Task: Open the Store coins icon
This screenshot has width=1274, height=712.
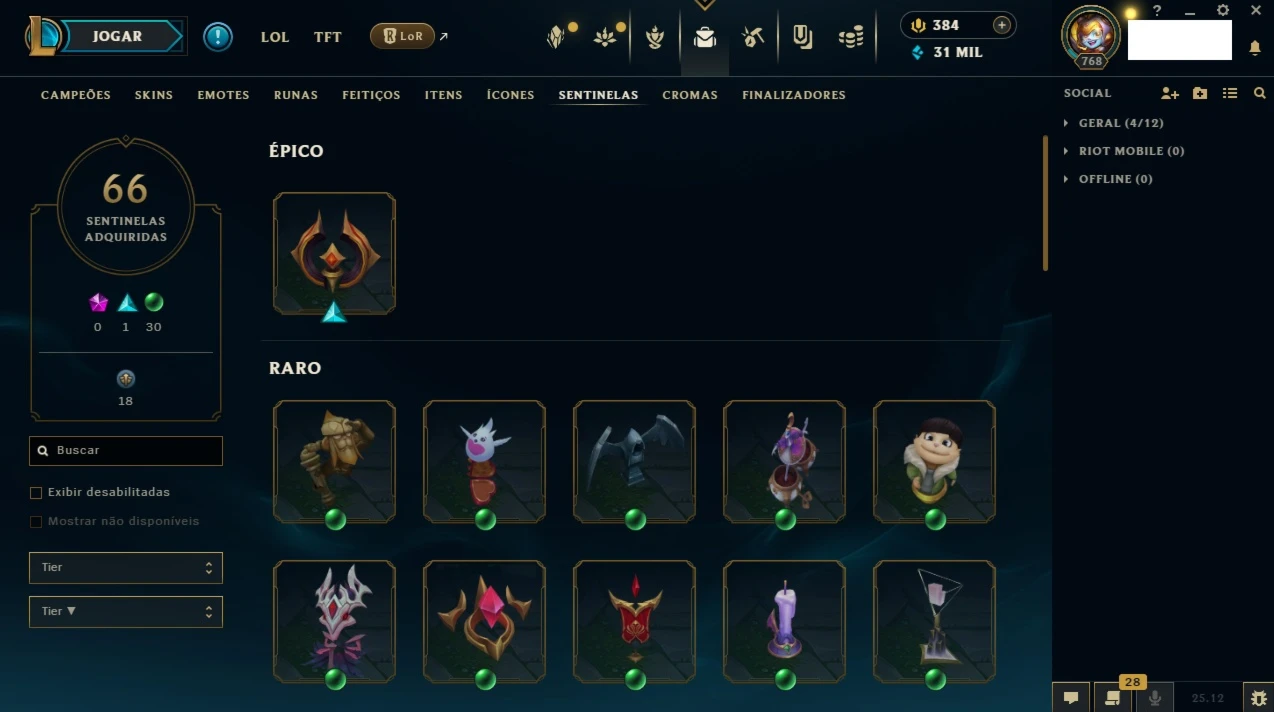Action: (851, 37)
